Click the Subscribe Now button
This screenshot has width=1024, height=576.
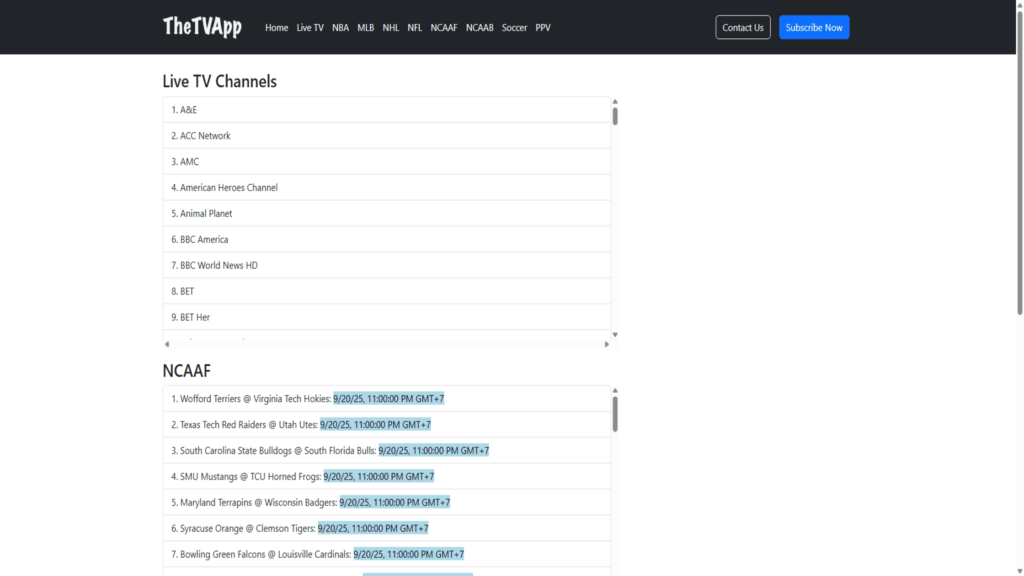tap(813, 28)
